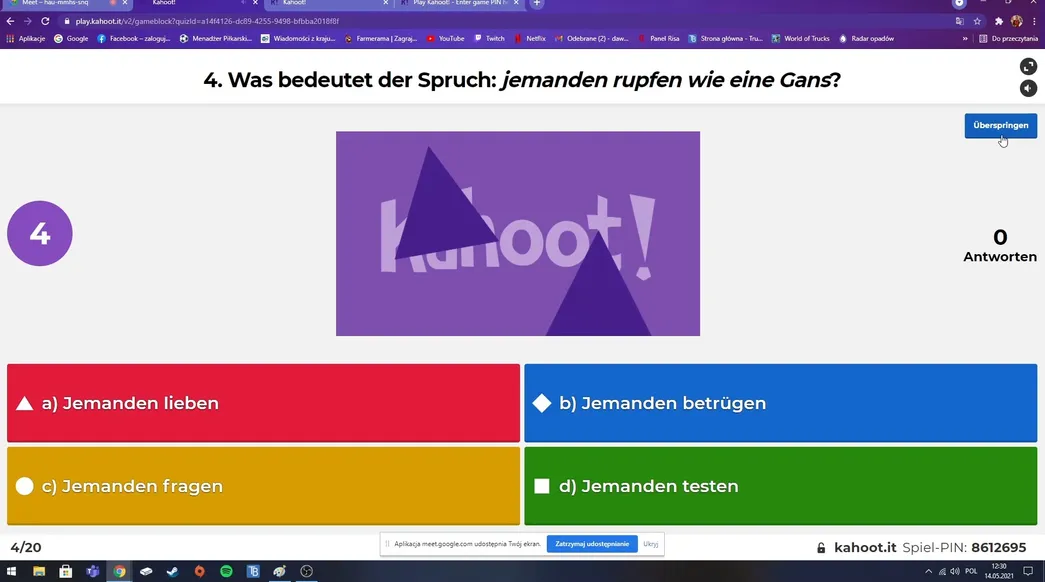
Task: Click the Kahoot logo image
Action: [x=518, y=233]
